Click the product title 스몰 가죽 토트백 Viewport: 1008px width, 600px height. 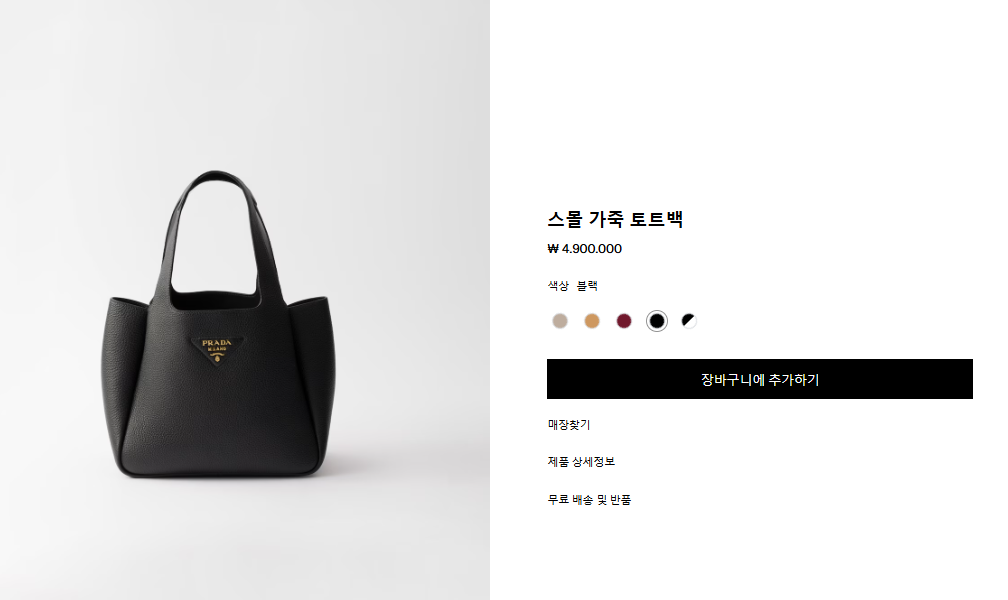pyautogui.click(x=615, y=219)
